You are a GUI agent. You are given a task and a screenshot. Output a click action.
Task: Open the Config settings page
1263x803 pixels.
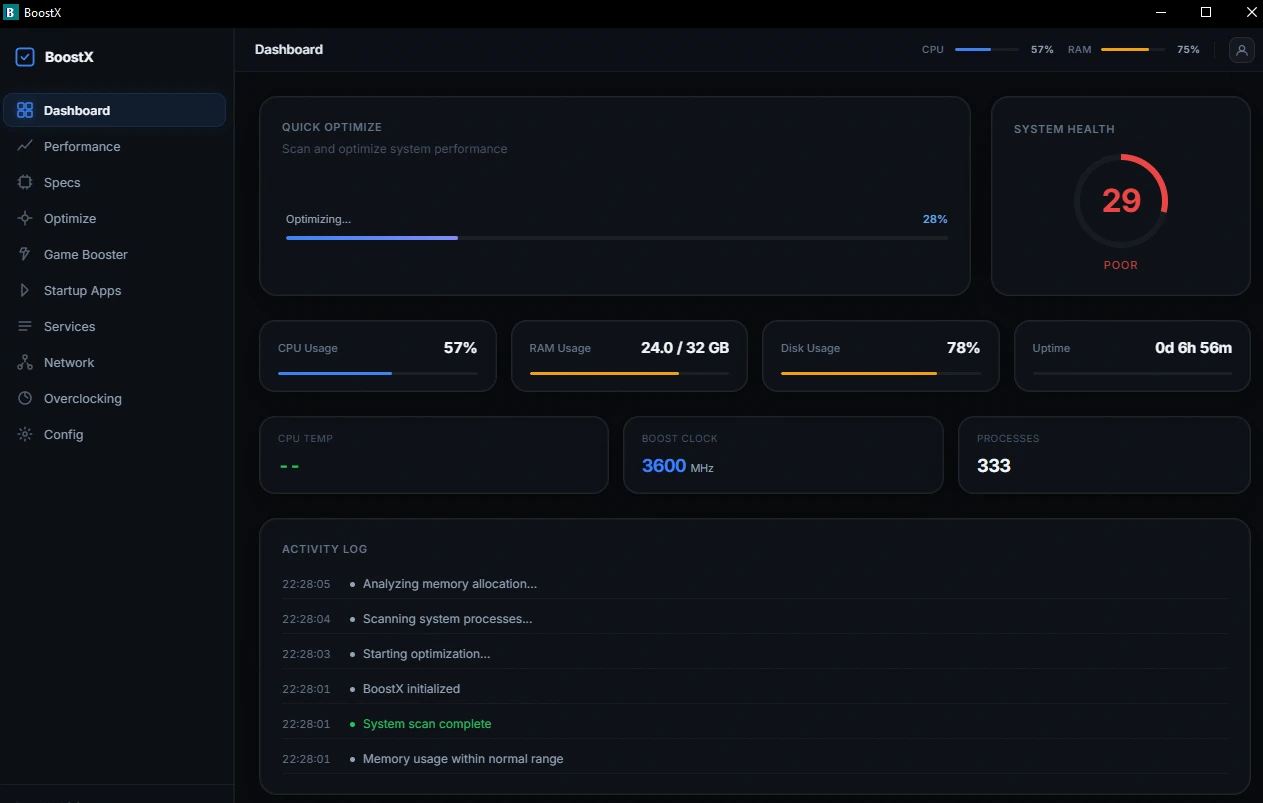(114, 434)
